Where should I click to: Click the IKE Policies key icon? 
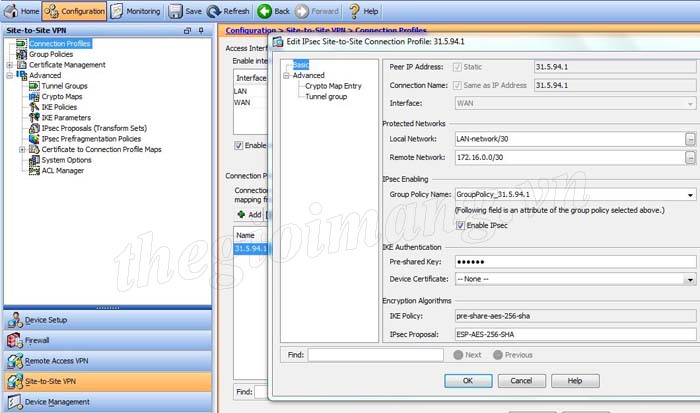tap(34, 107)
